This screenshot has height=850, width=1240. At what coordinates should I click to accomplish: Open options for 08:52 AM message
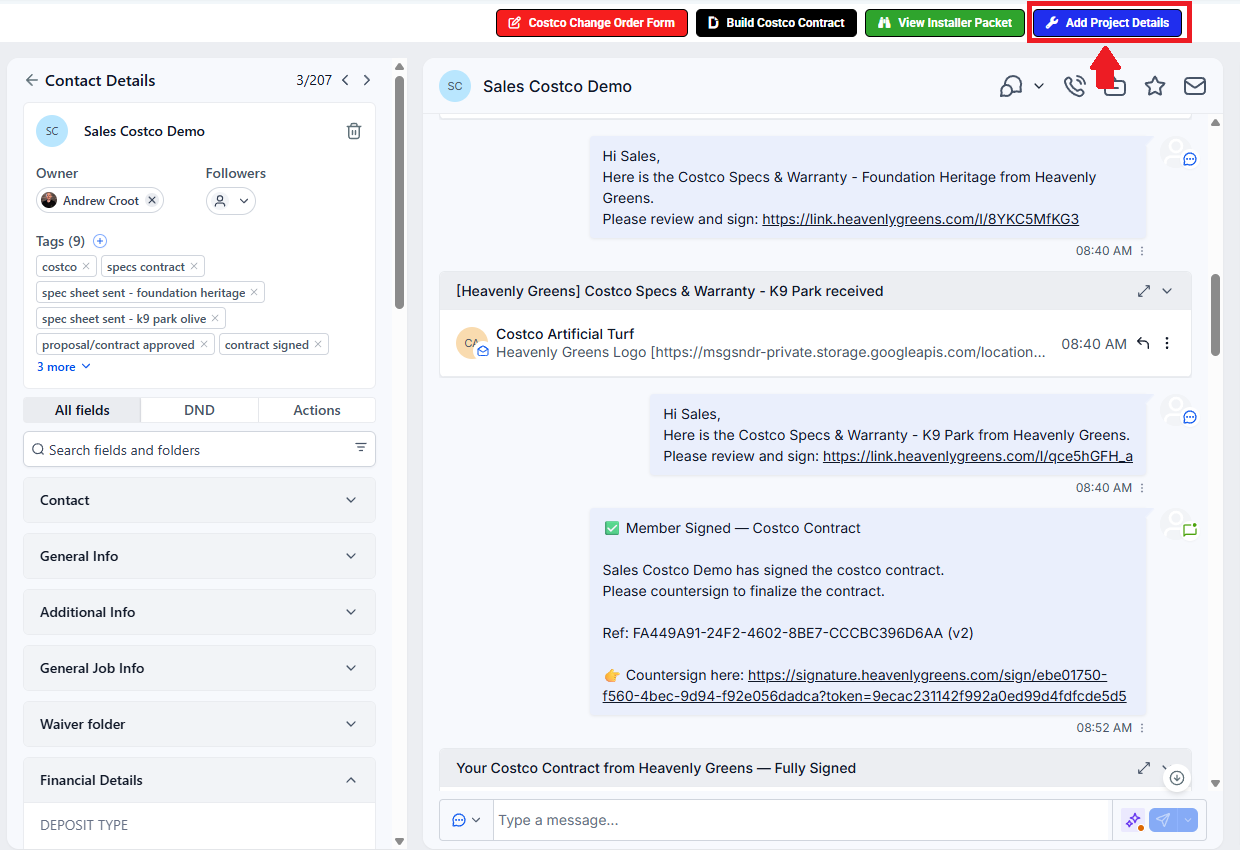pyautogui.click(x=1142, y=728)
